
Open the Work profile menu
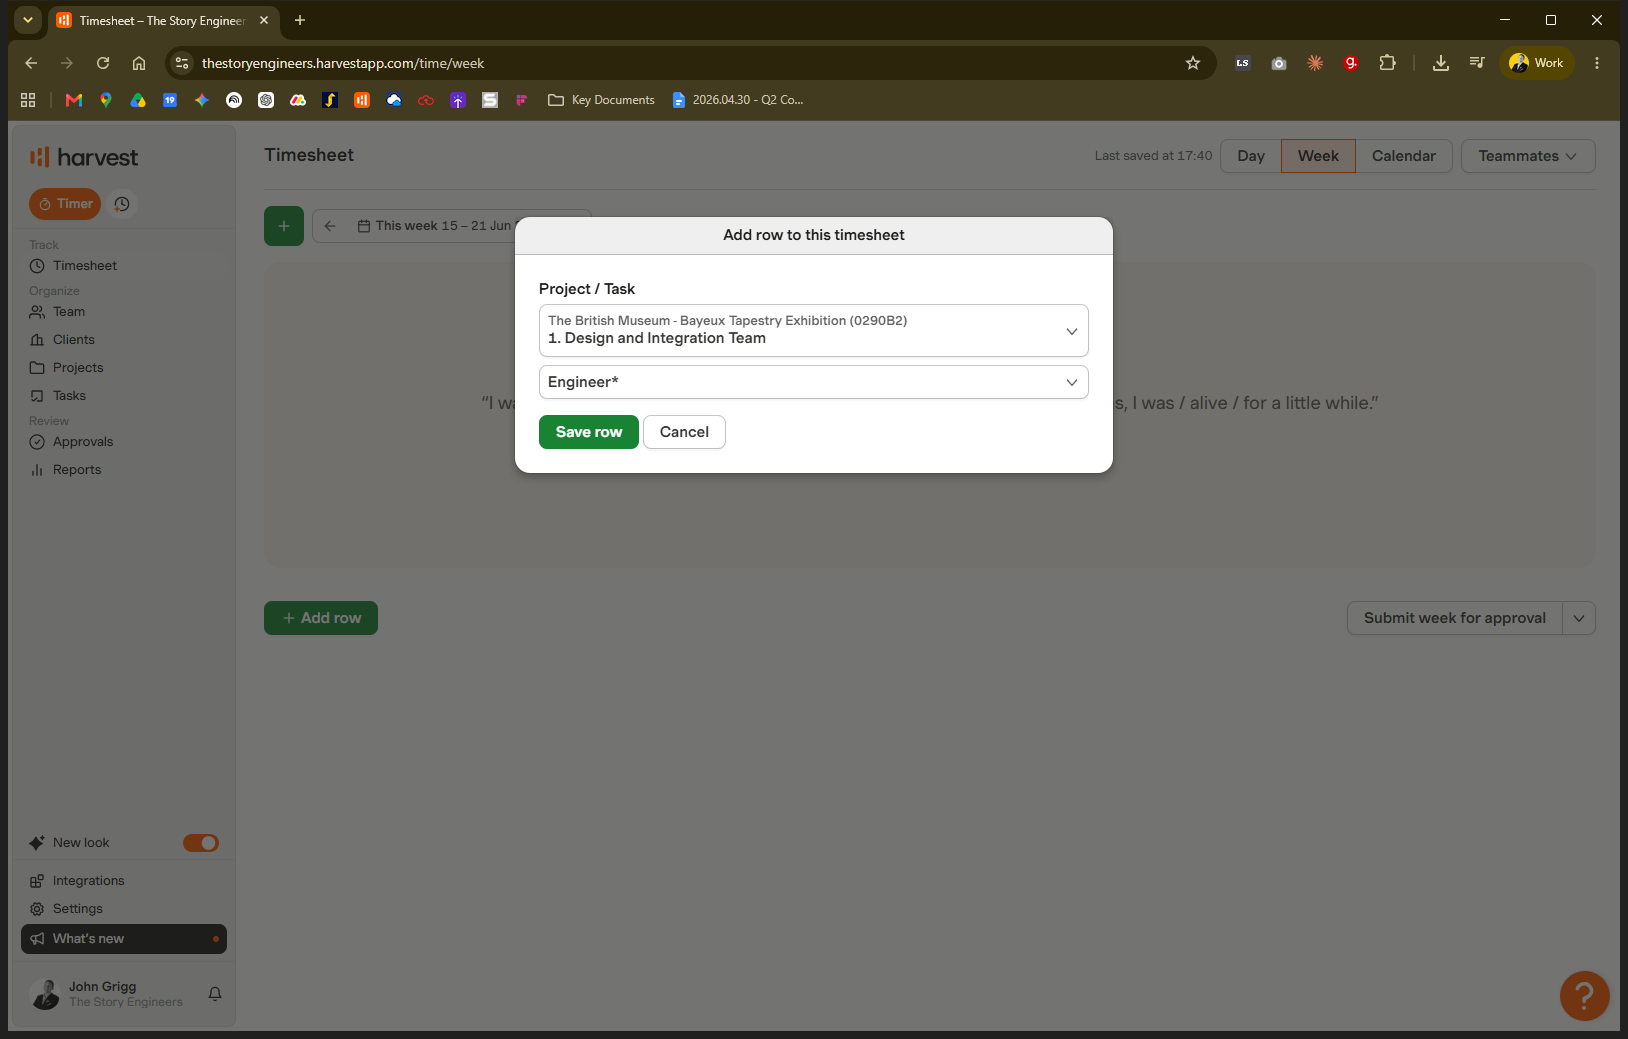click(1537, 63)
